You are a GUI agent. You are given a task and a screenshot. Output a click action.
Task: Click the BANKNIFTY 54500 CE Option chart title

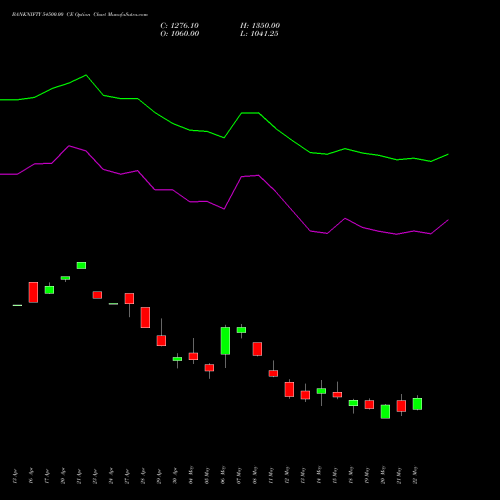click(80, 15)
